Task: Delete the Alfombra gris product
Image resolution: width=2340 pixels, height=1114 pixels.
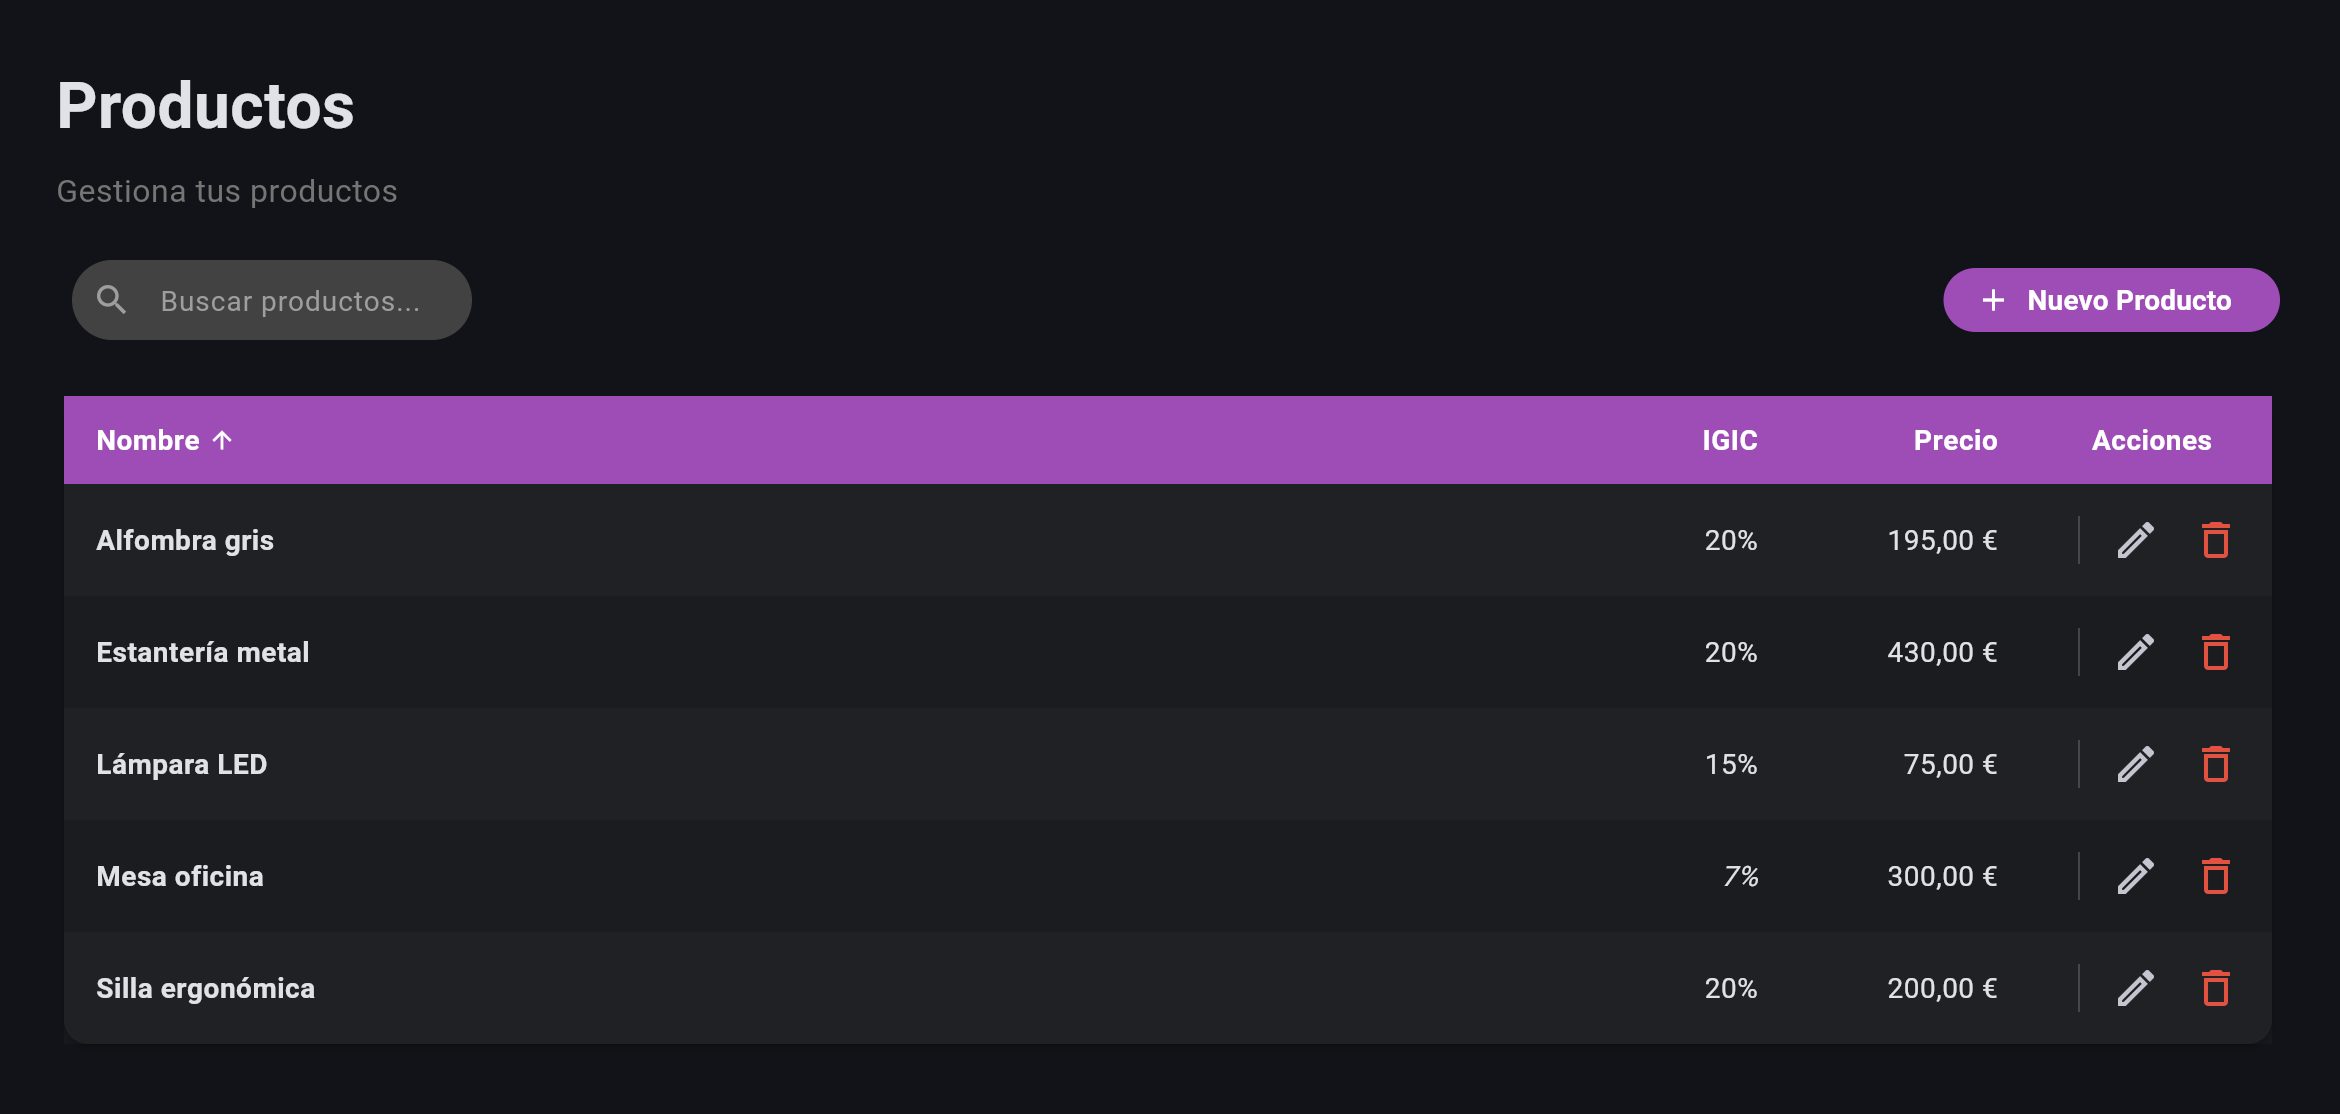Action: point(2215,540)
